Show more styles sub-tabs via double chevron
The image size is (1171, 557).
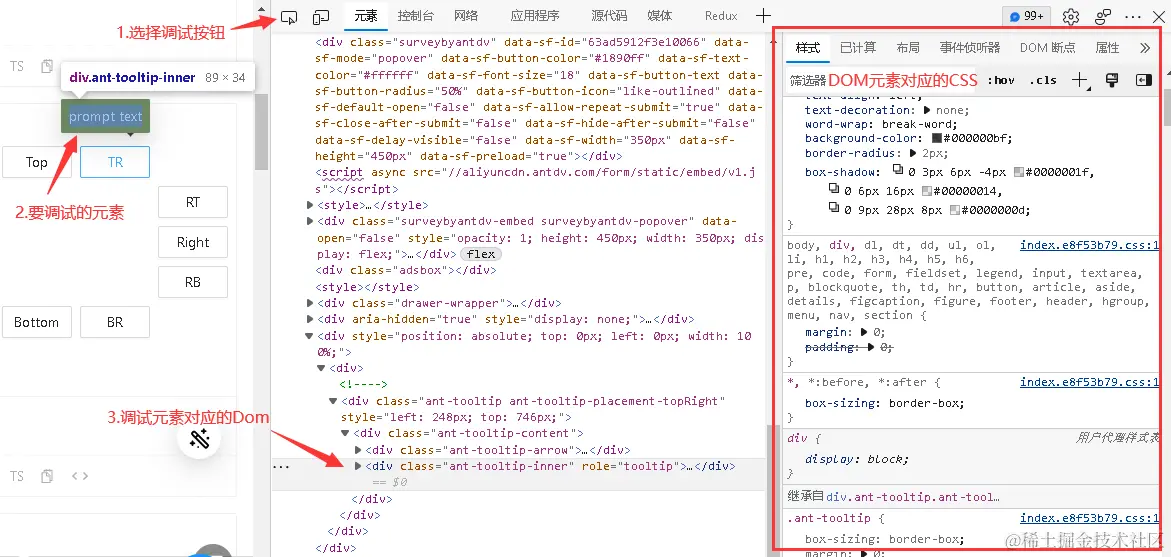[1145, 48]
